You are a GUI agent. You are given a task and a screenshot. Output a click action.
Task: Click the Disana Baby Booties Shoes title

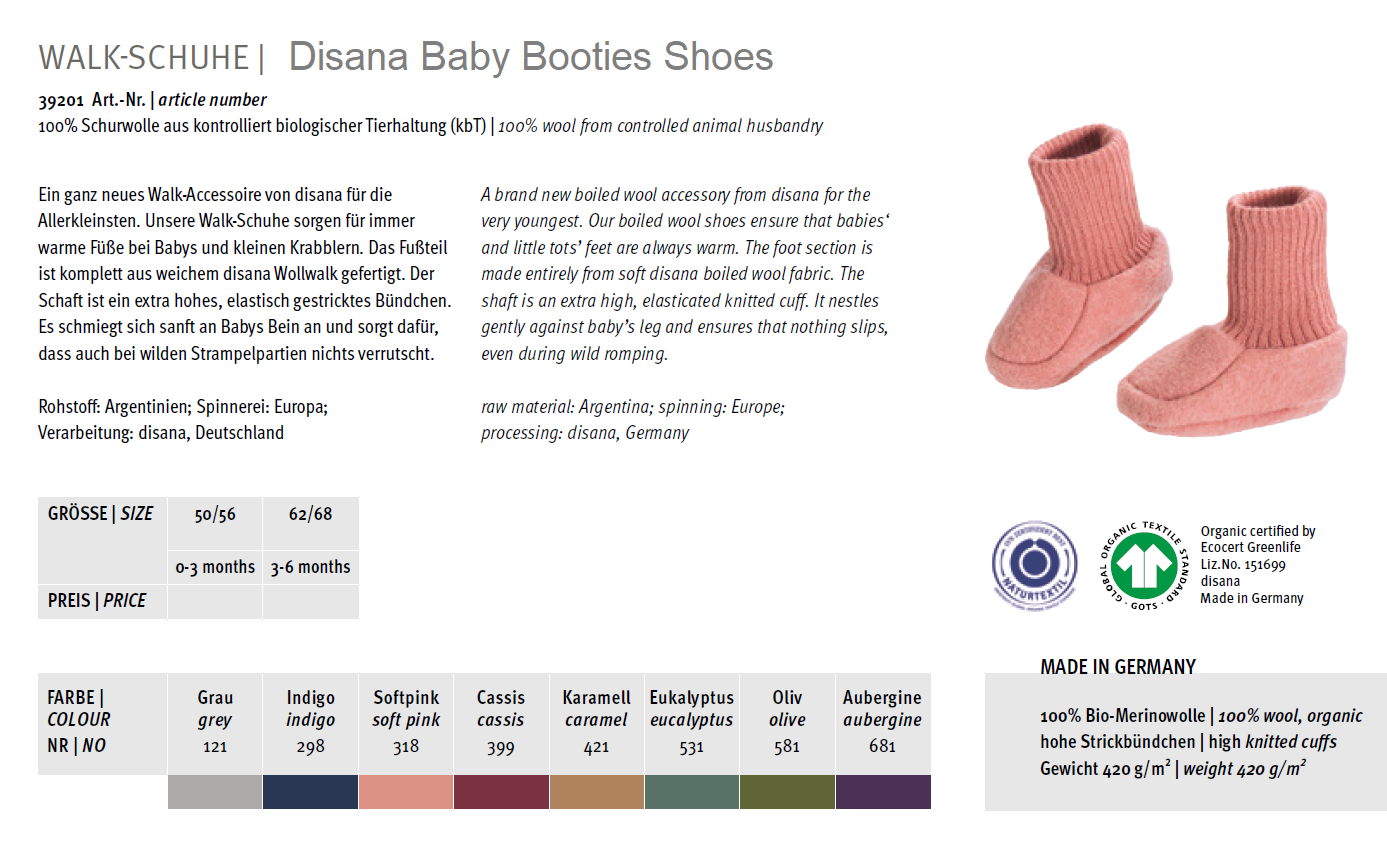pyautogui.click(x=531, y=57)
